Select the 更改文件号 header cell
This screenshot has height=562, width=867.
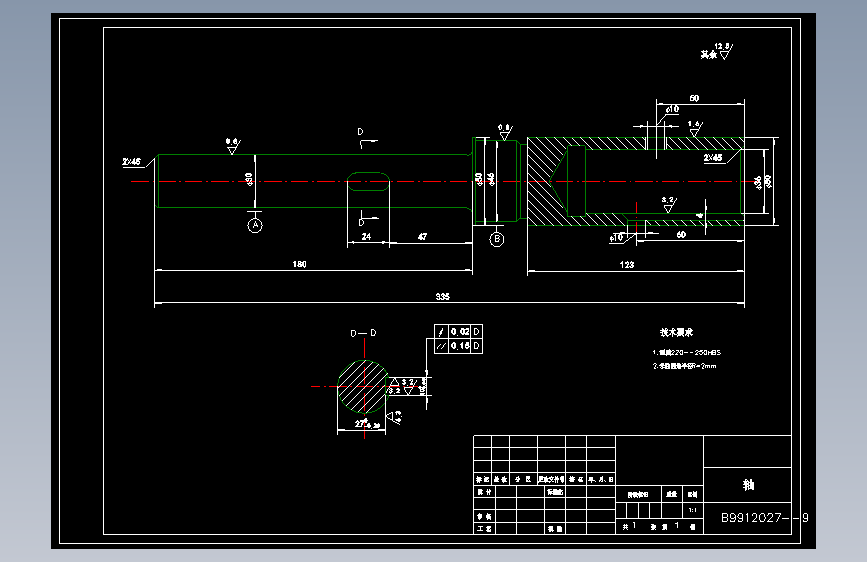(x=551, y=480)
